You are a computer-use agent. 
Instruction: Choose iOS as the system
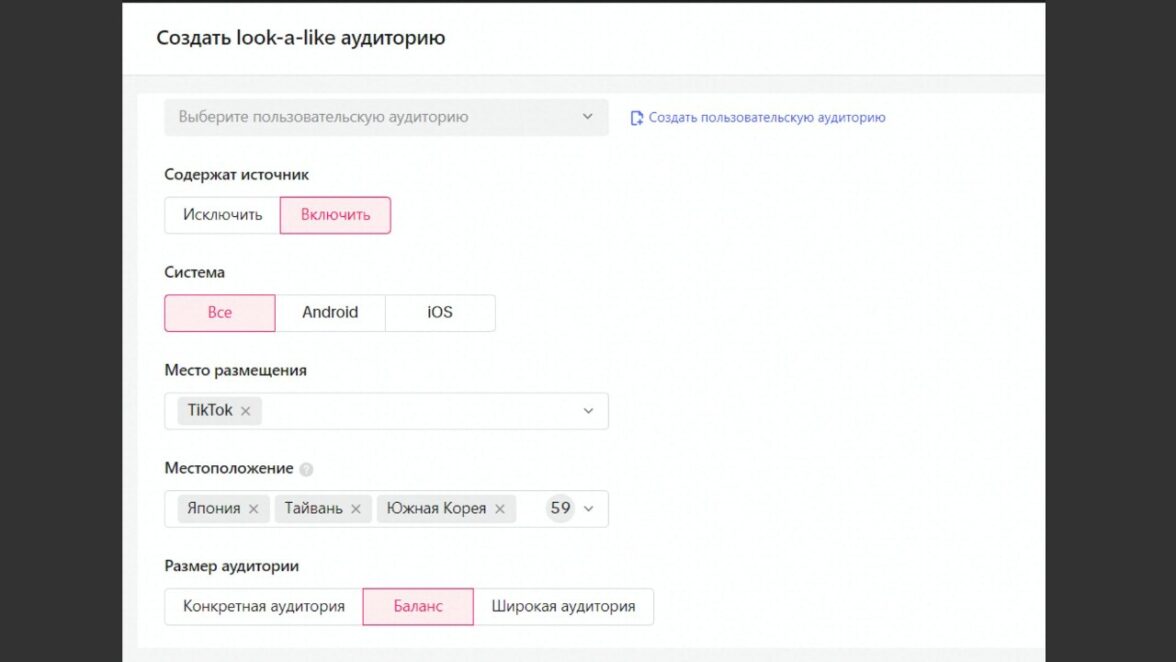440,313
